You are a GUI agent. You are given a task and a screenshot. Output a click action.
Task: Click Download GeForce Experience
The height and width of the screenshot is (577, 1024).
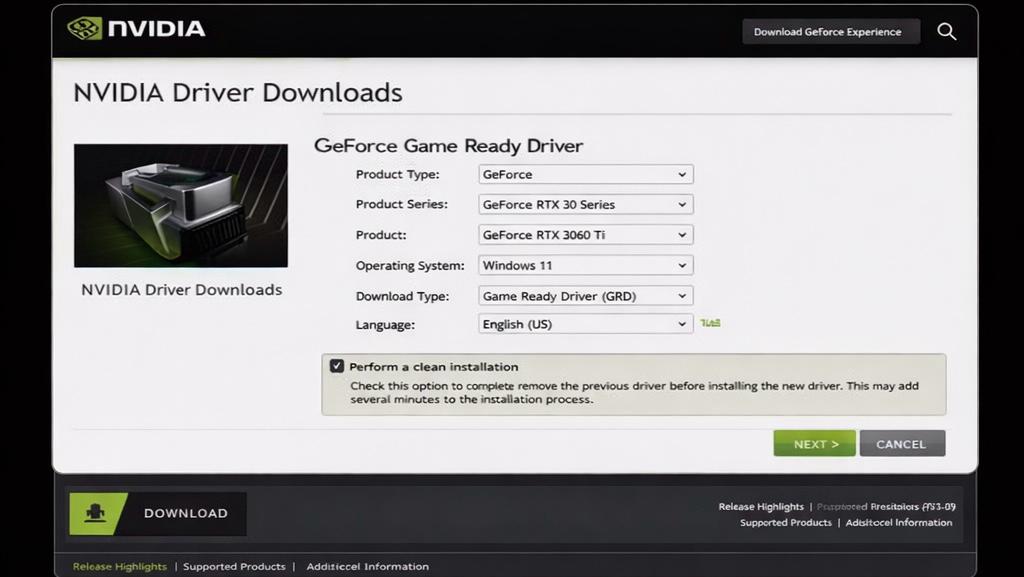tap(830, 31)
